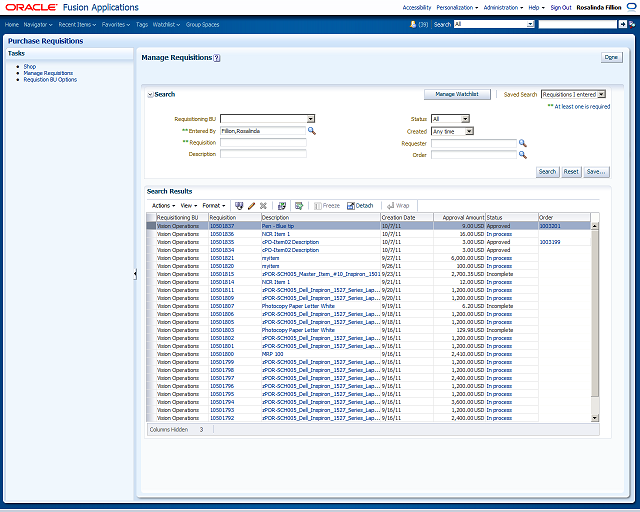640x512 pixels.
Task: Sort by the Creation Date column header
Action: point(407,218)
